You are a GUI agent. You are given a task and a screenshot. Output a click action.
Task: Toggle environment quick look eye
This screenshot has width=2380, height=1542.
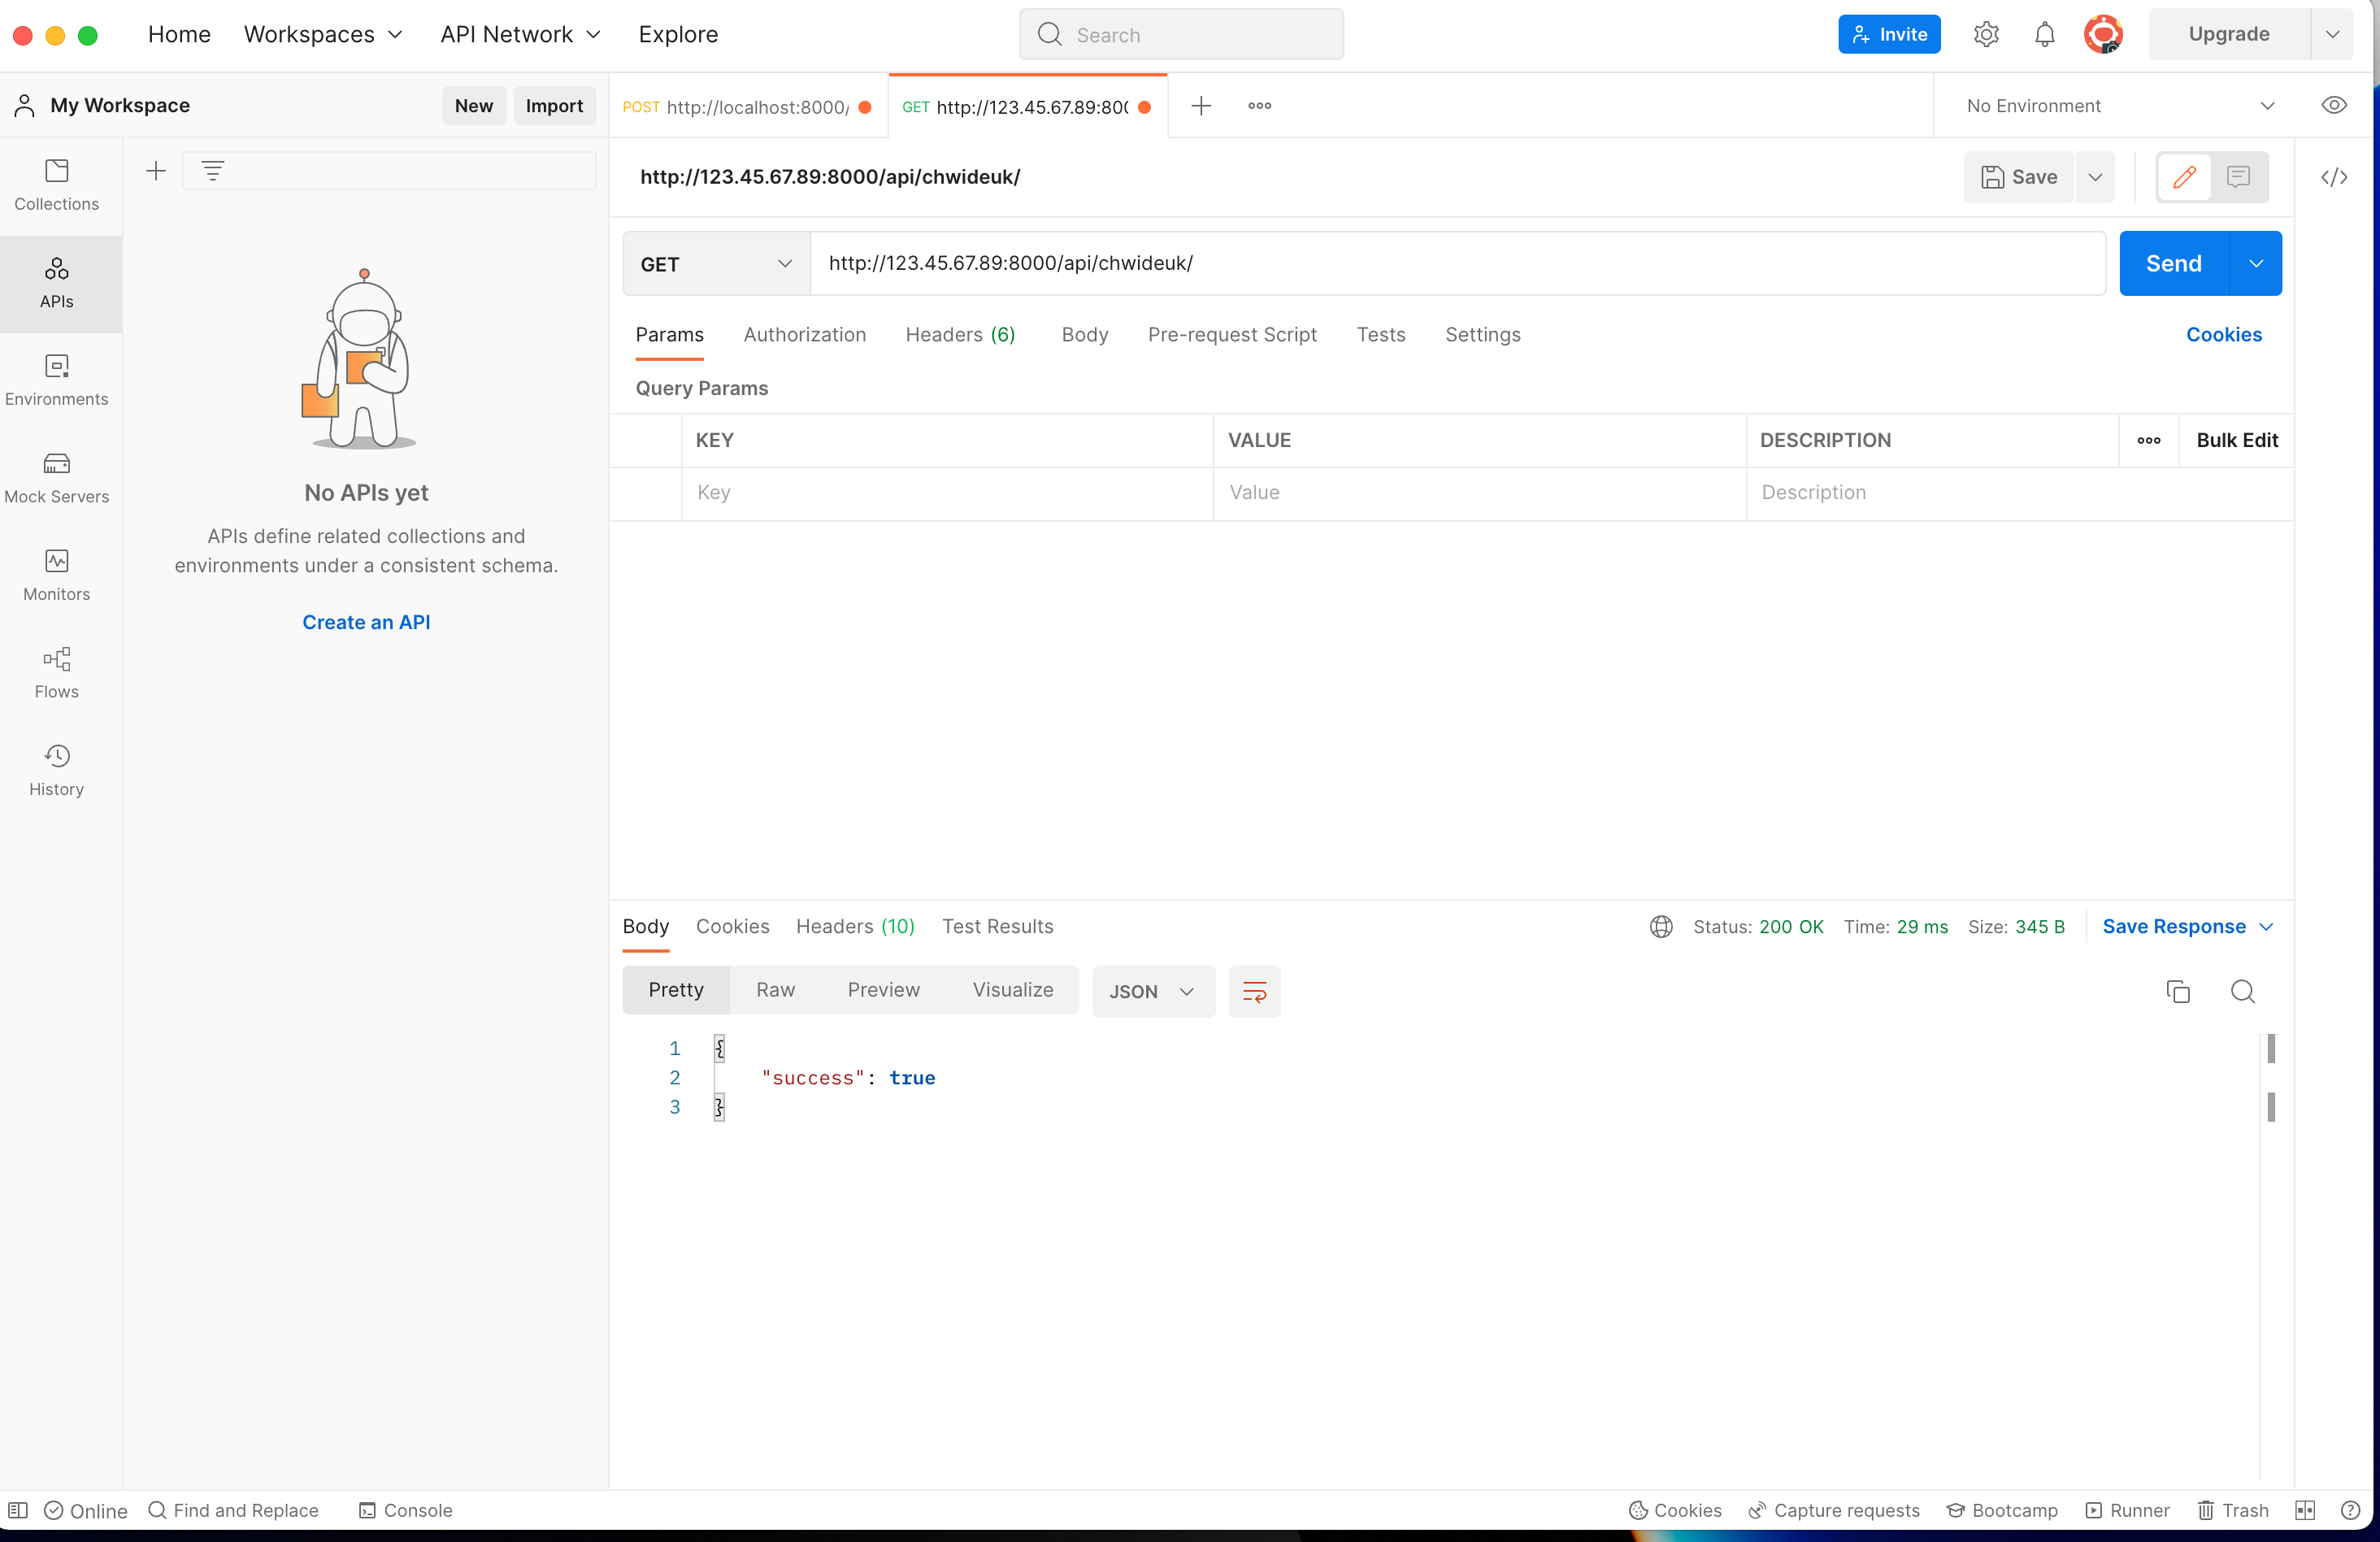pyautogui.click(x=2333, y=105)
